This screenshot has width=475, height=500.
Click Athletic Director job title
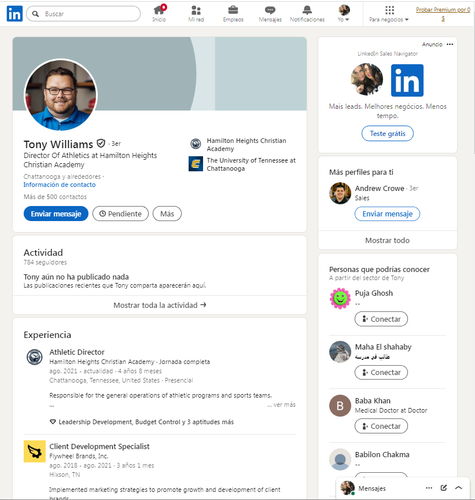tap(77, 352)
